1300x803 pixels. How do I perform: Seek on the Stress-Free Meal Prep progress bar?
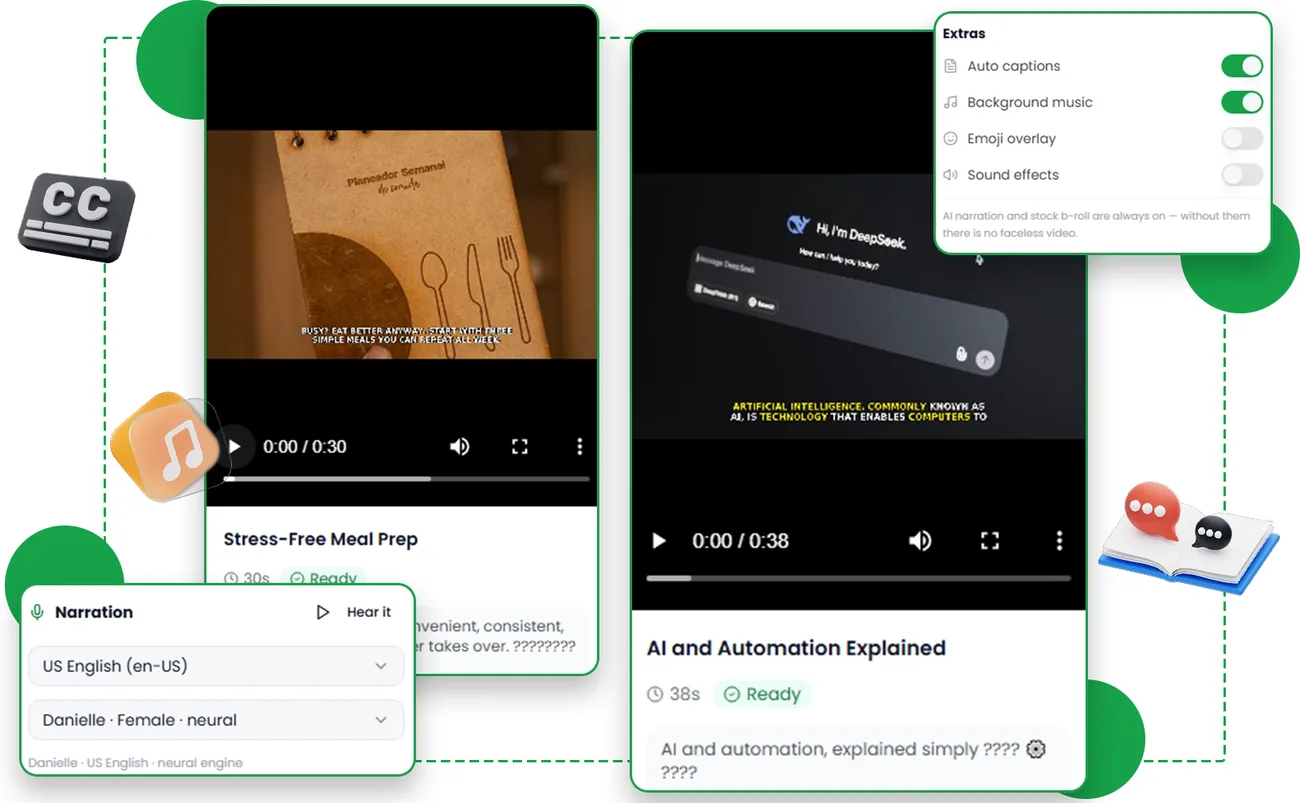click(x=406, y=479)
